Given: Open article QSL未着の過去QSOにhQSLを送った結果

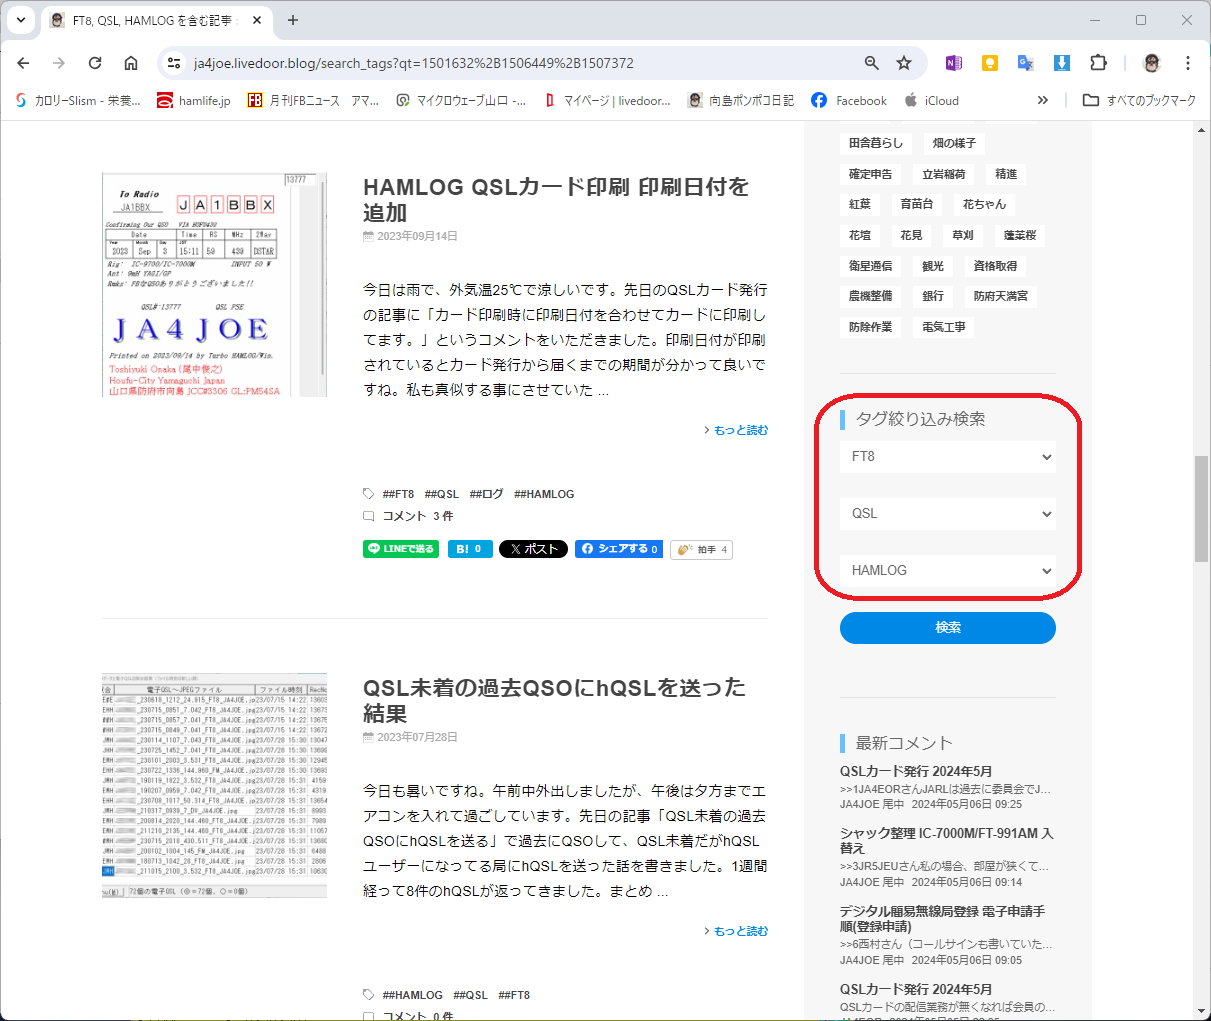Looking at the screenshot, I should pos(554,700).
